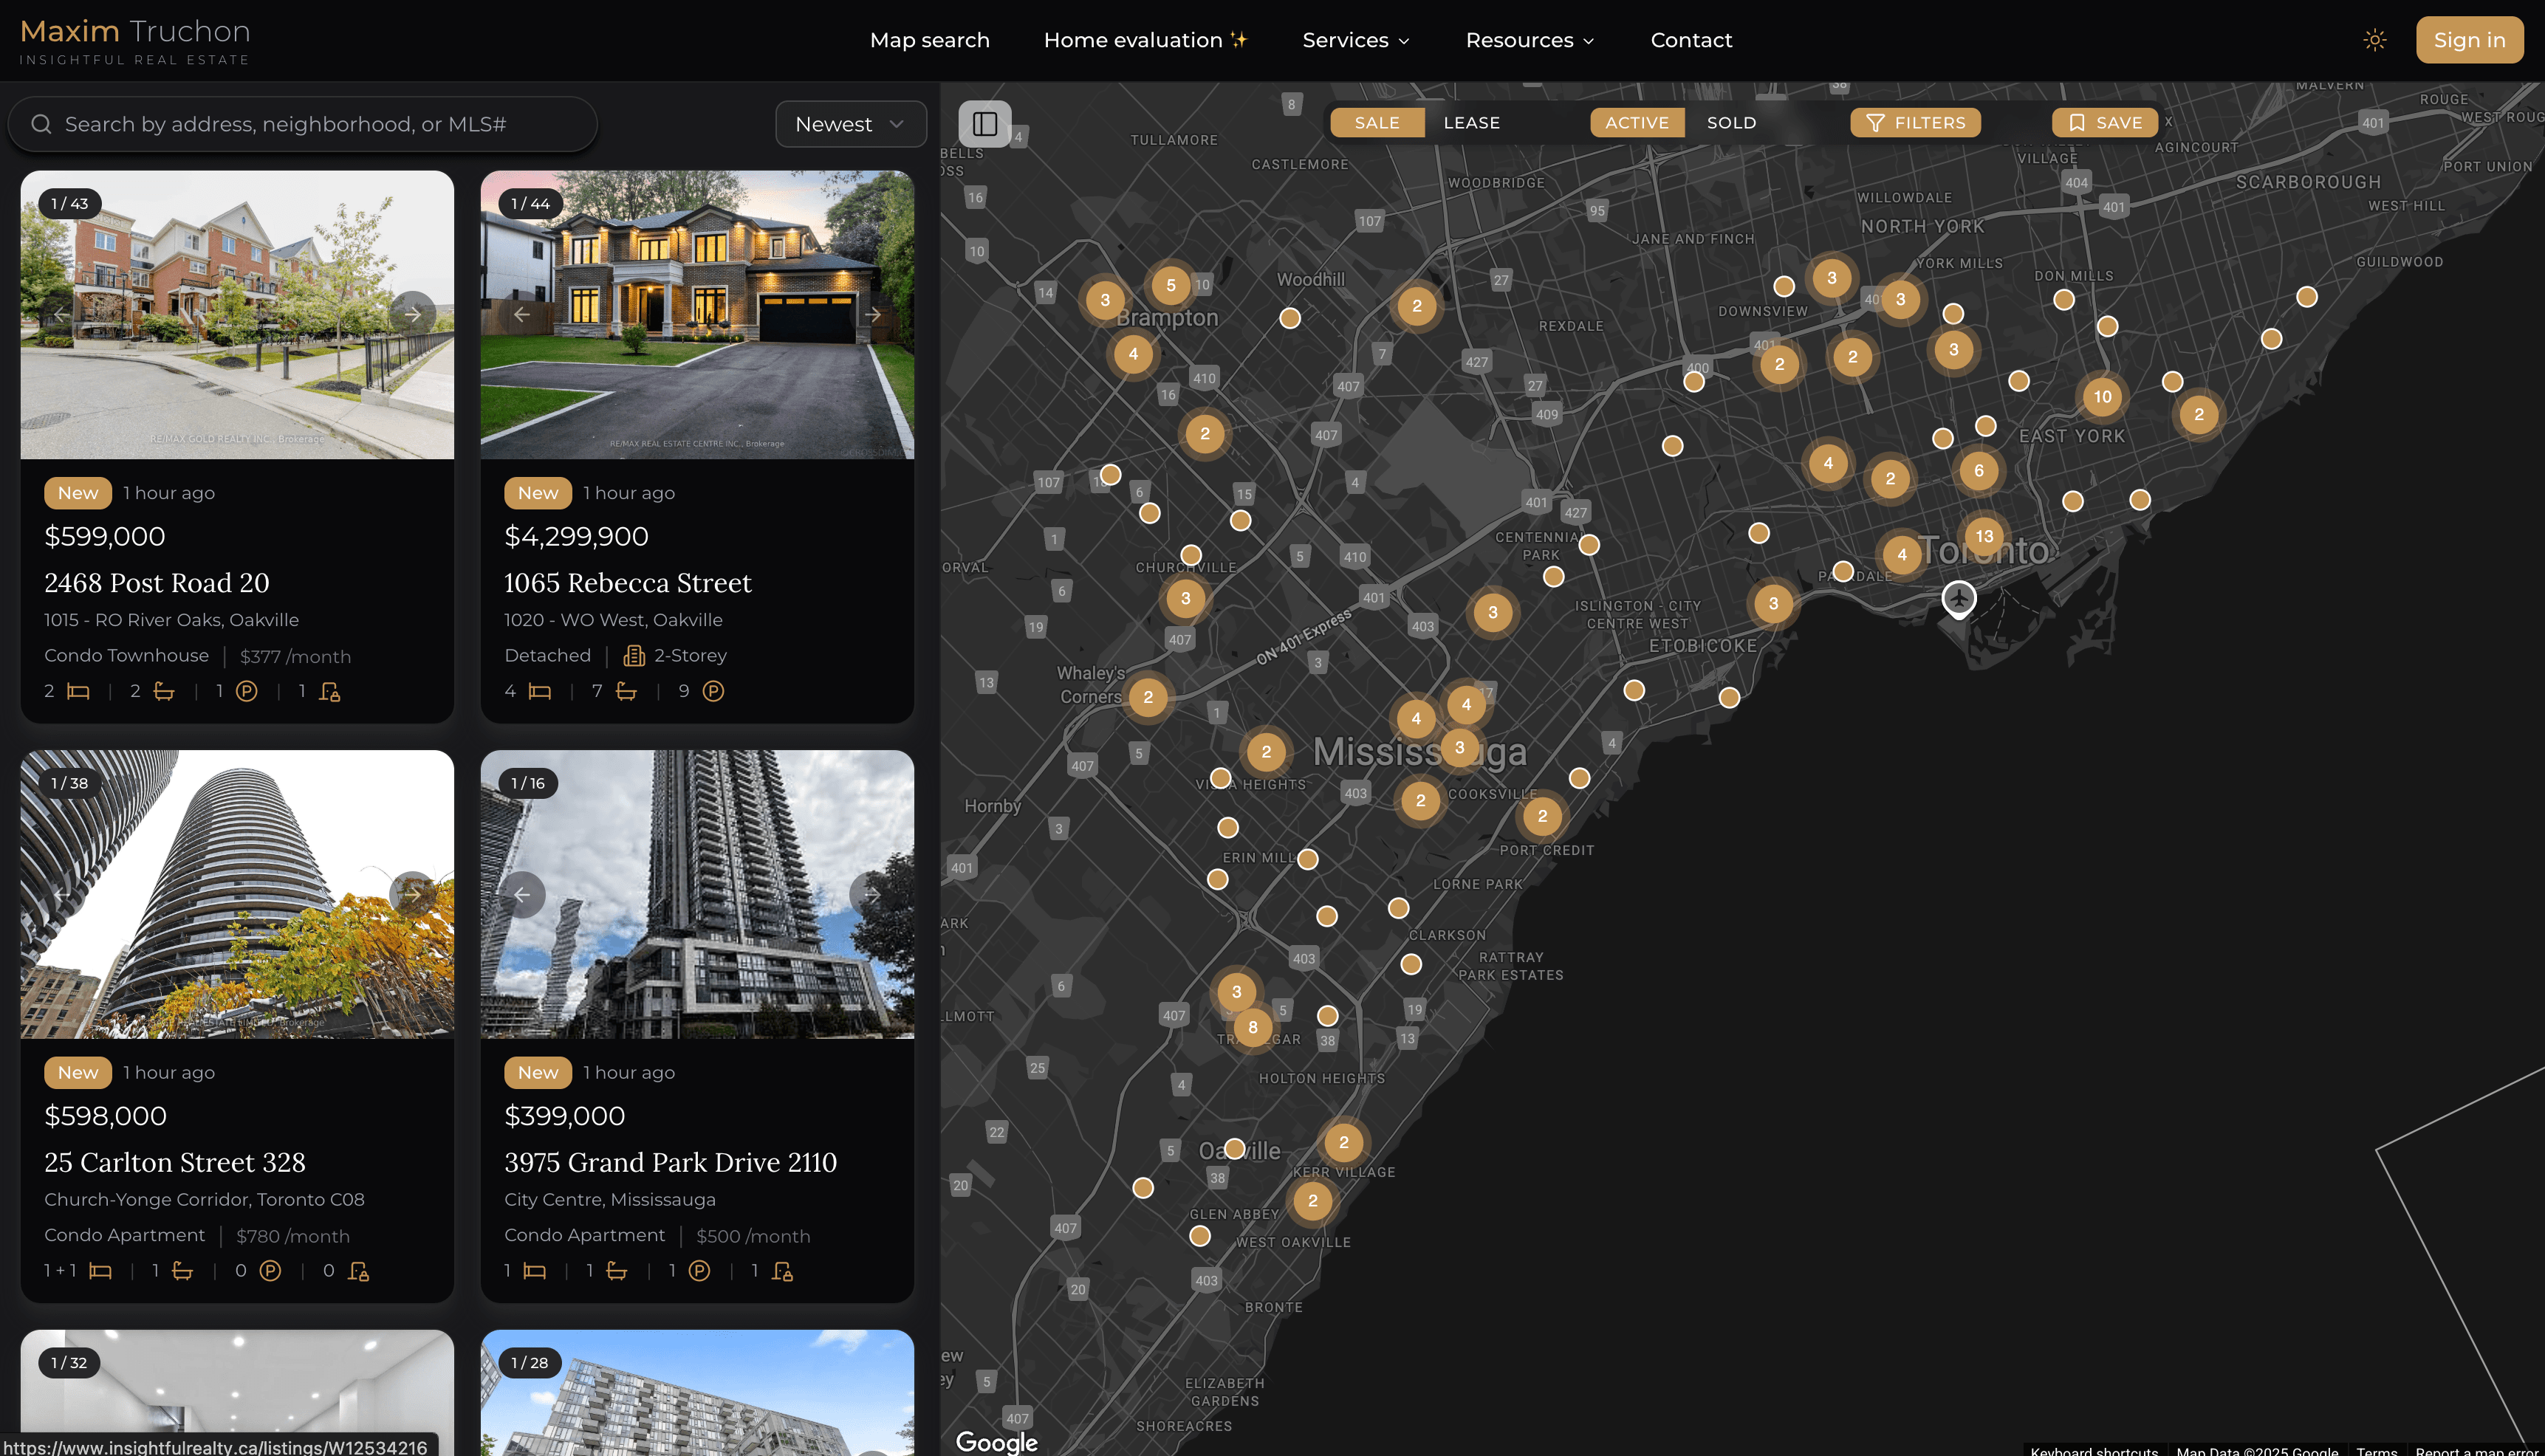Click the cluster marker labeled 13 near Toronto
2545x1456 pixels.
coord(1984,536)
